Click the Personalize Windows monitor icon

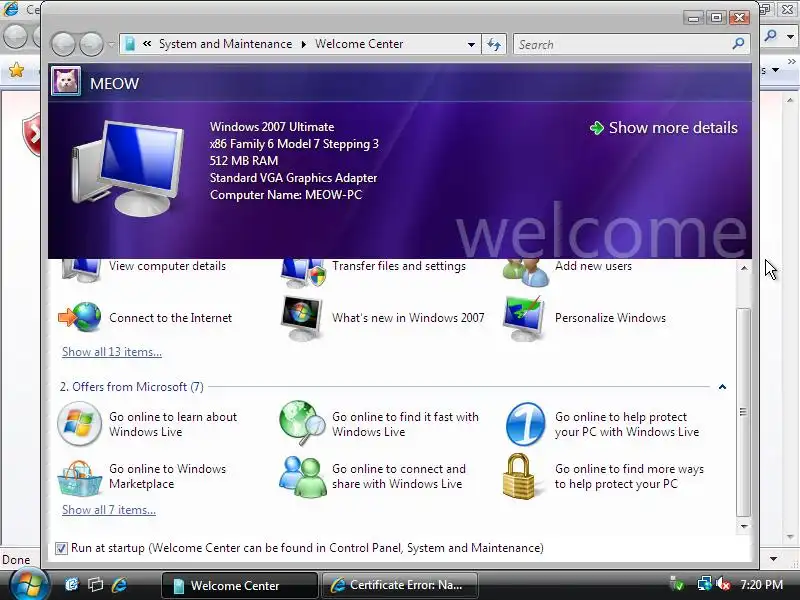(x=523, y=318)
